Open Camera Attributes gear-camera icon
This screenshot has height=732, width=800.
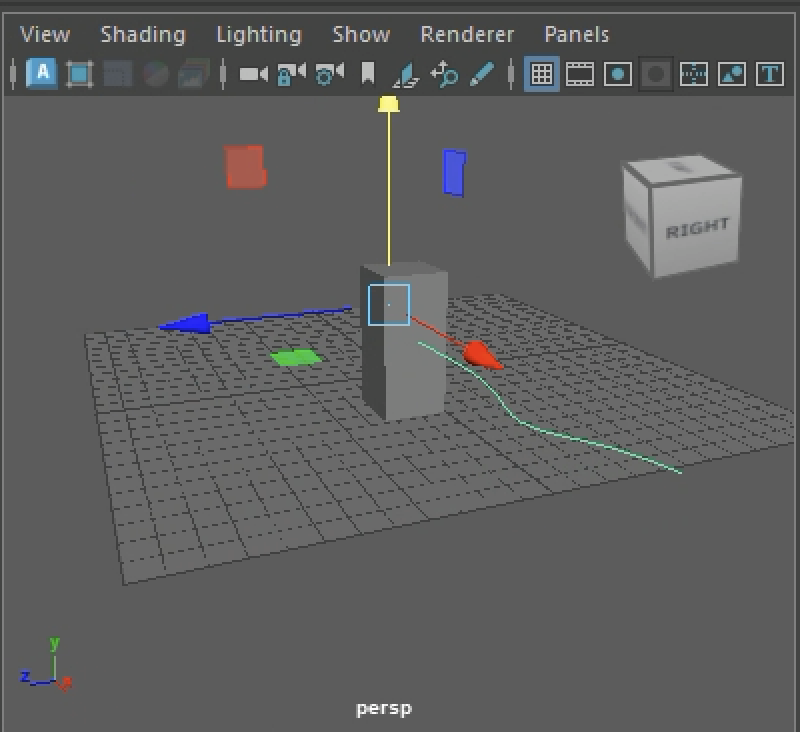click(329, 74)
